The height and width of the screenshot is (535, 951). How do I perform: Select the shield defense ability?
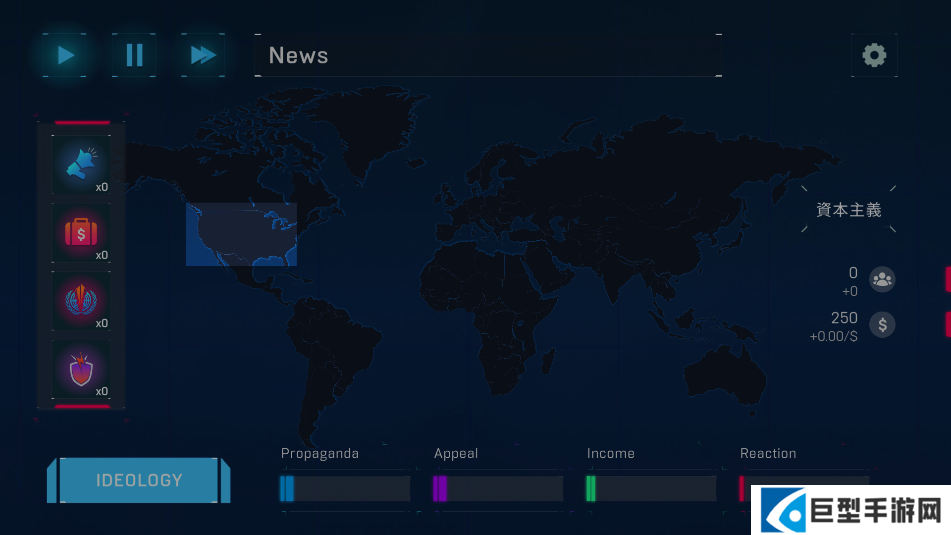81,369
